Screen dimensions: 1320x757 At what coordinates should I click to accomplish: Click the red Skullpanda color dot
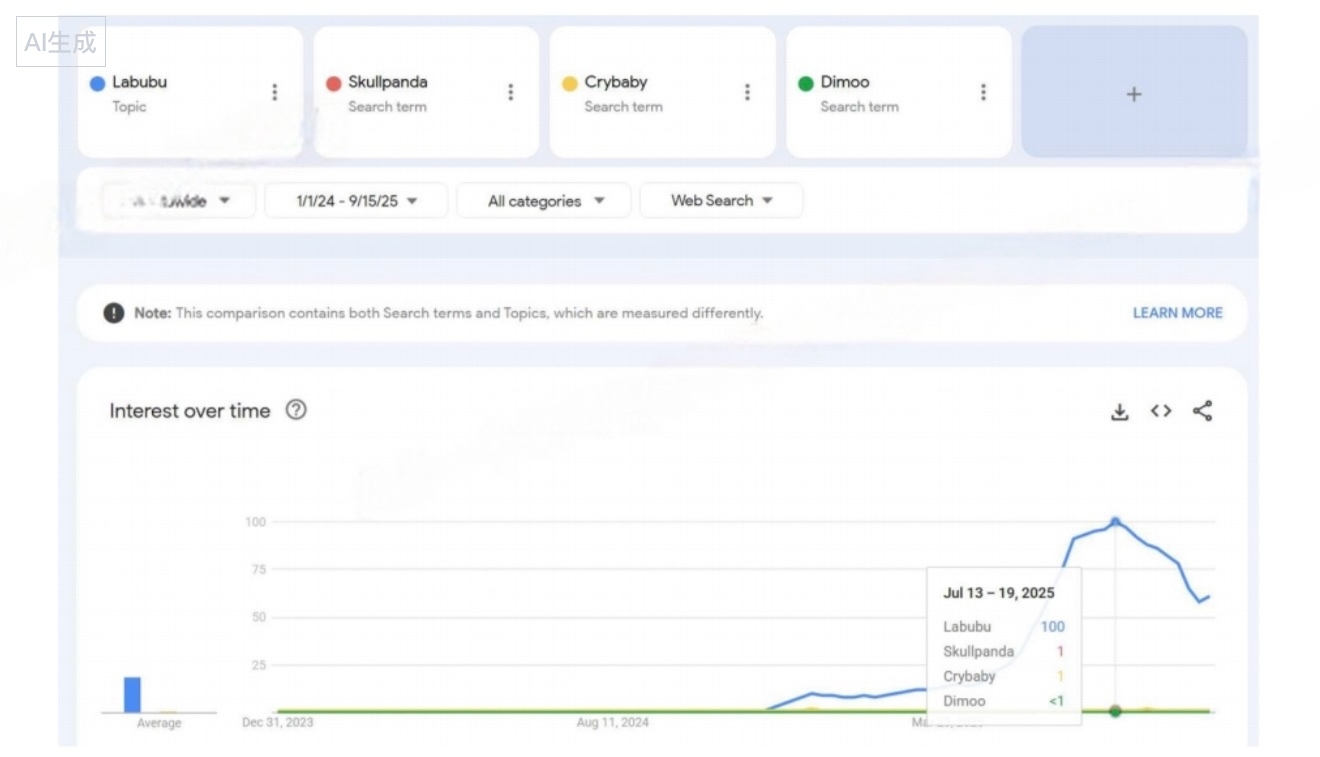click(x=334, y=83)
